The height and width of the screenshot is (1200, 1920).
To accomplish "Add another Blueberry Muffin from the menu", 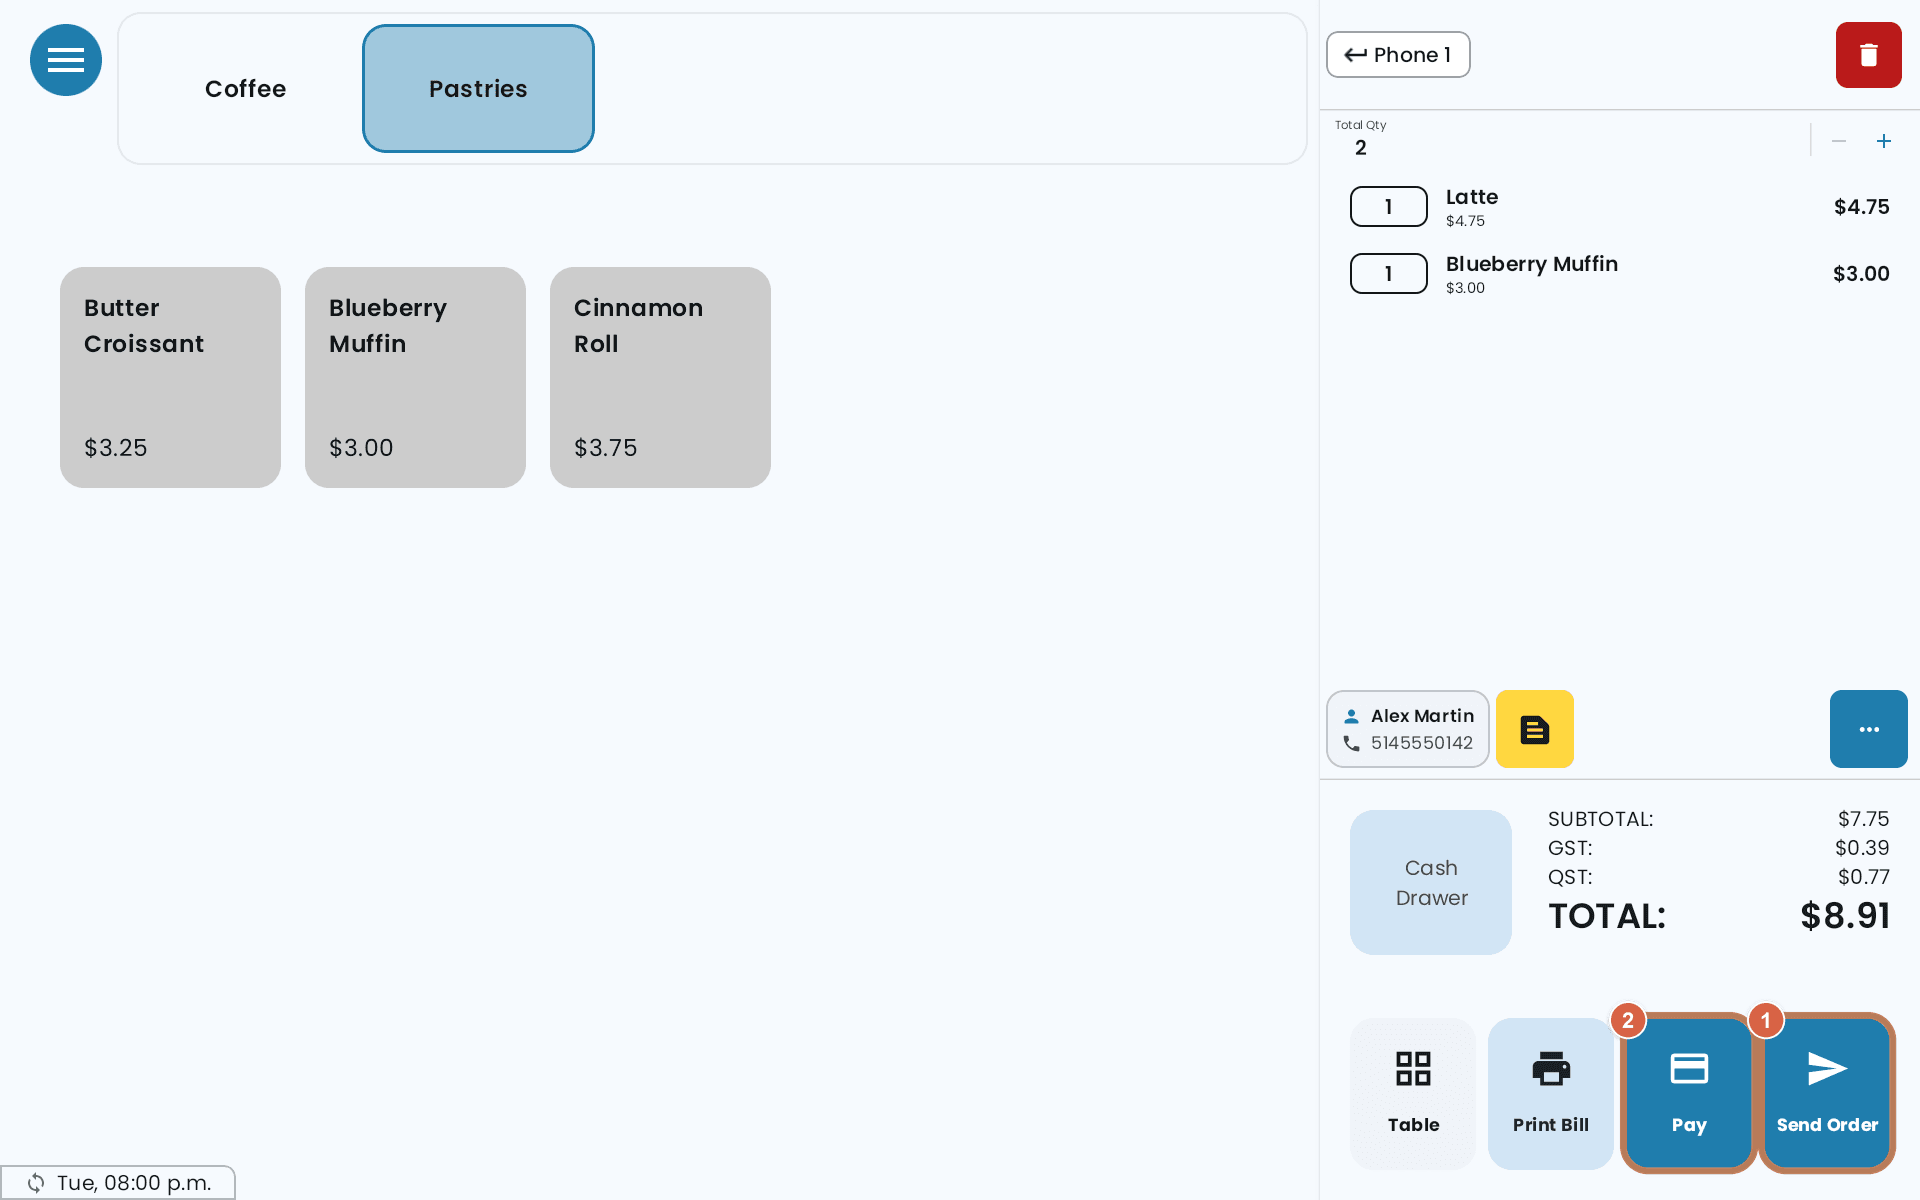I will click(x=415, y=377).
